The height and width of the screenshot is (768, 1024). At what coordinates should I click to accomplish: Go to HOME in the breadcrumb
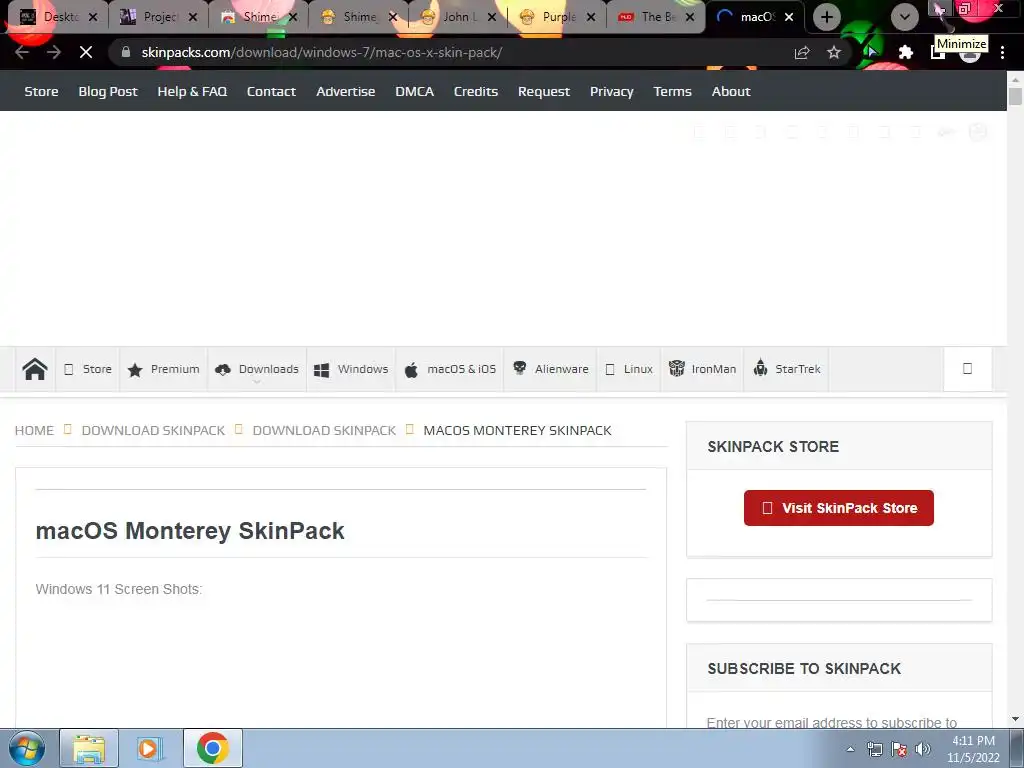34,430
